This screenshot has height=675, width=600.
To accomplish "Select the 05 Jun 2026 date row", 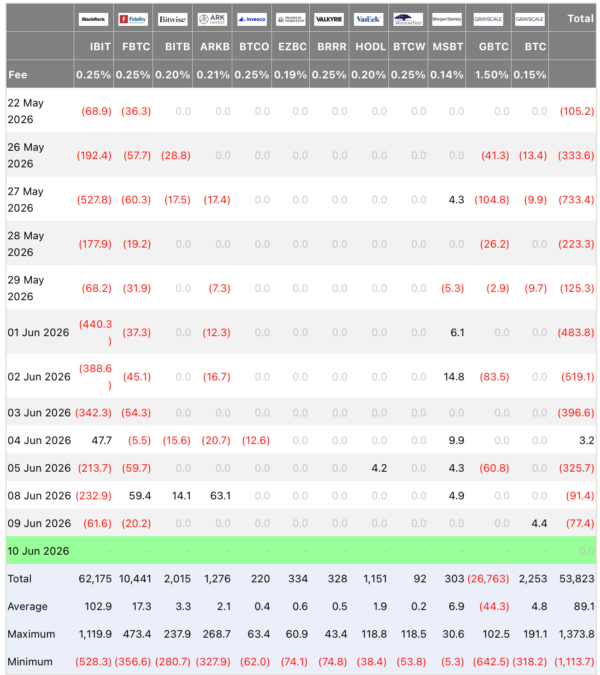I will 301,468.
